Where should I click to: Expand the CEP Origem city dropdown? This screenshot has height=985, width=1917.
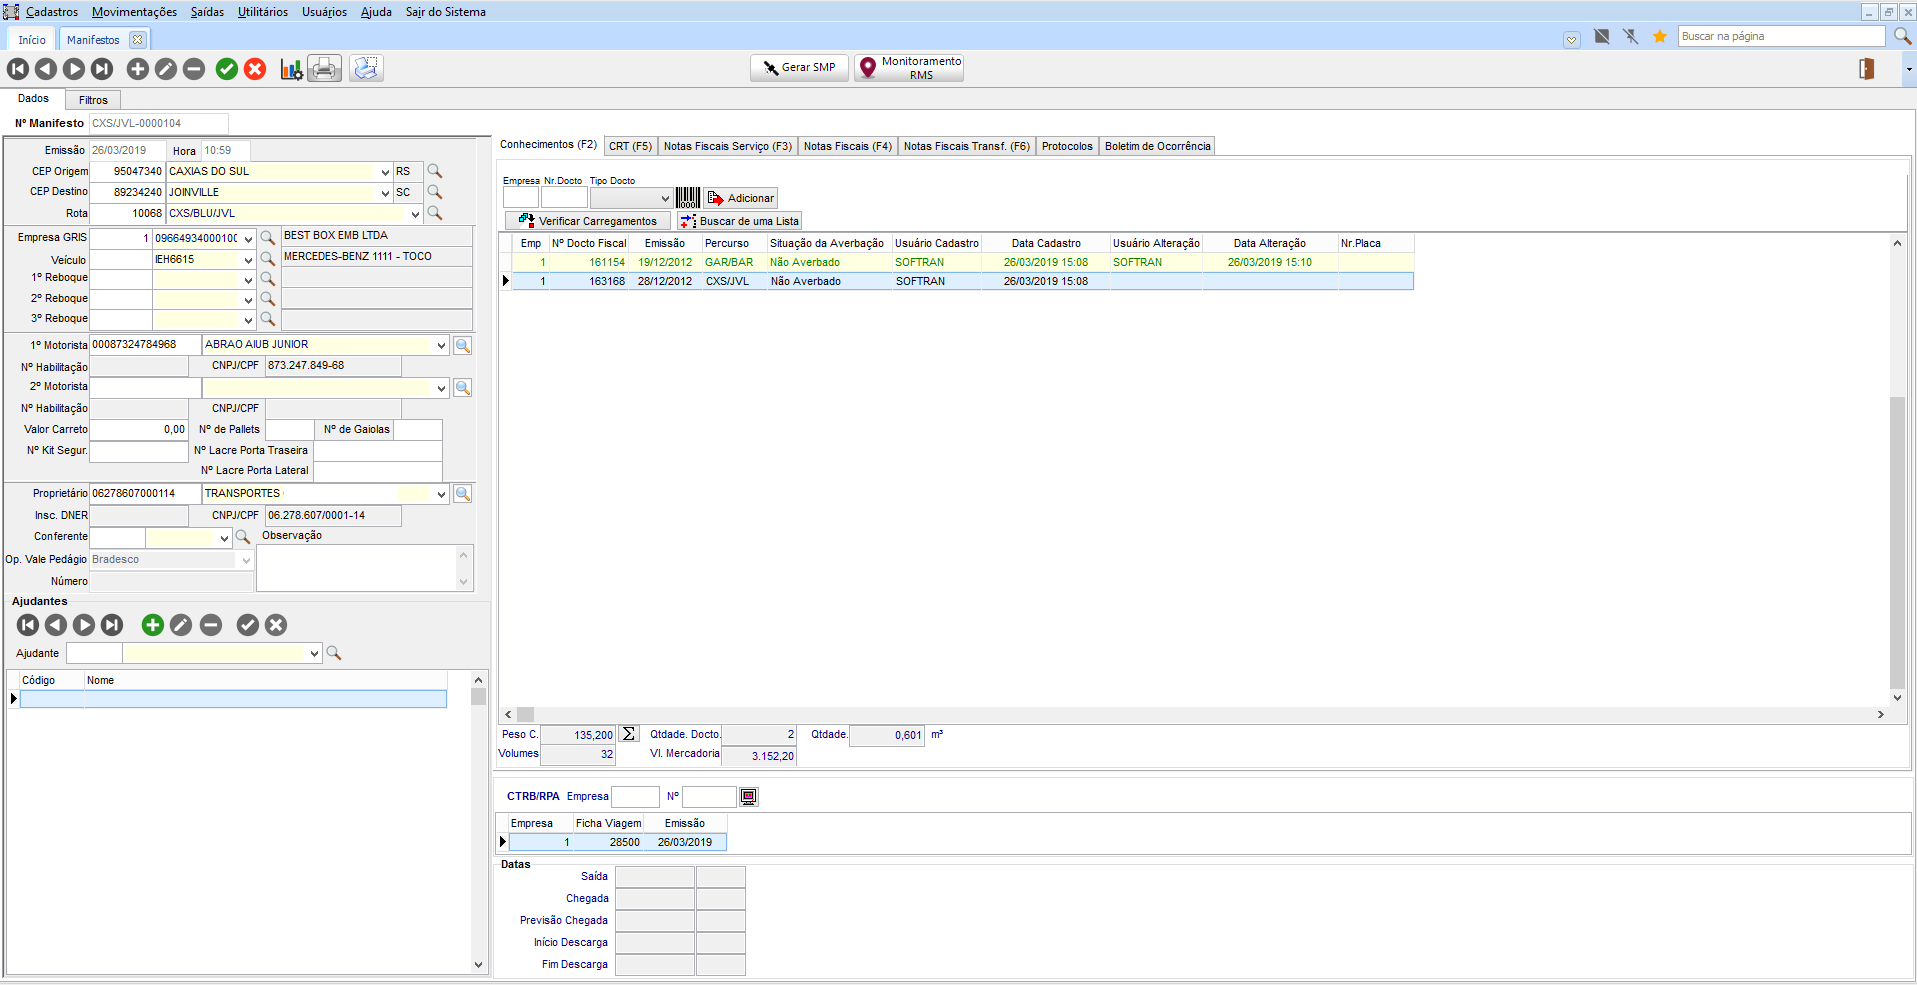[385, 172]
